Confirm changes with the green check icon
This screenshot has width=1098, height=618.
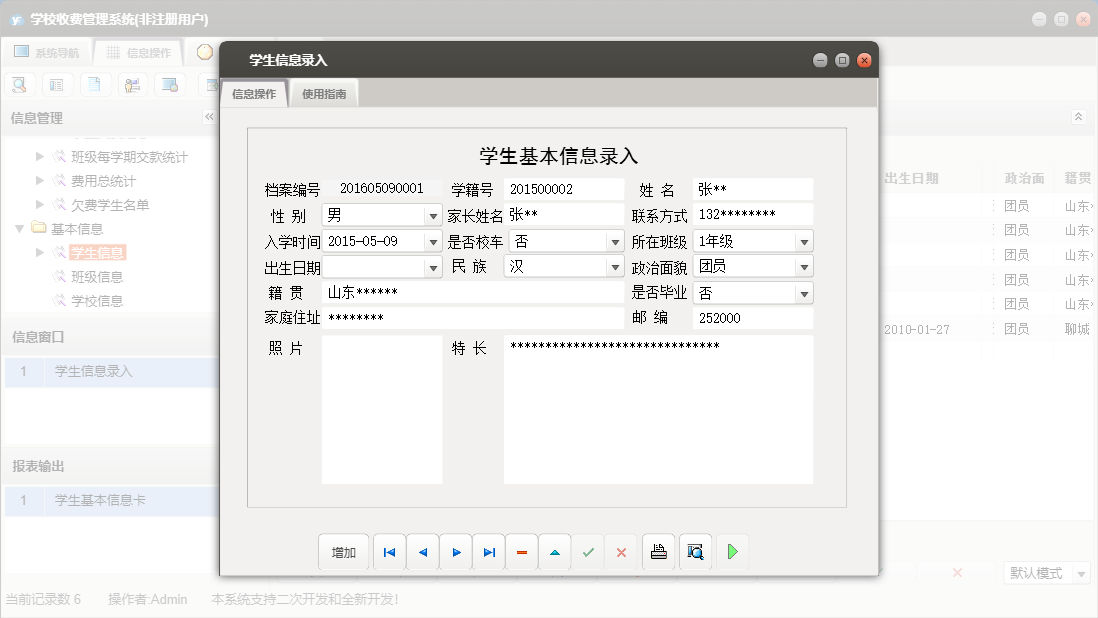[x=588, y=551]
